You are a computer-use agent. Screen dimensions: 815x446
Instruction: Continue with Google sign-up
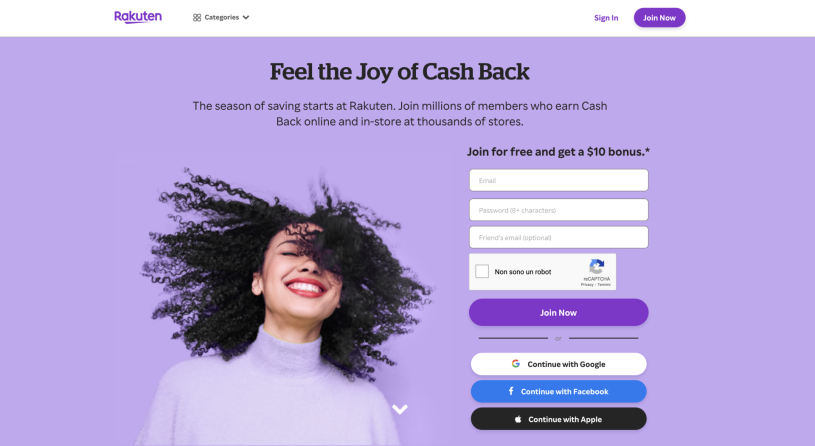point(558,364)
